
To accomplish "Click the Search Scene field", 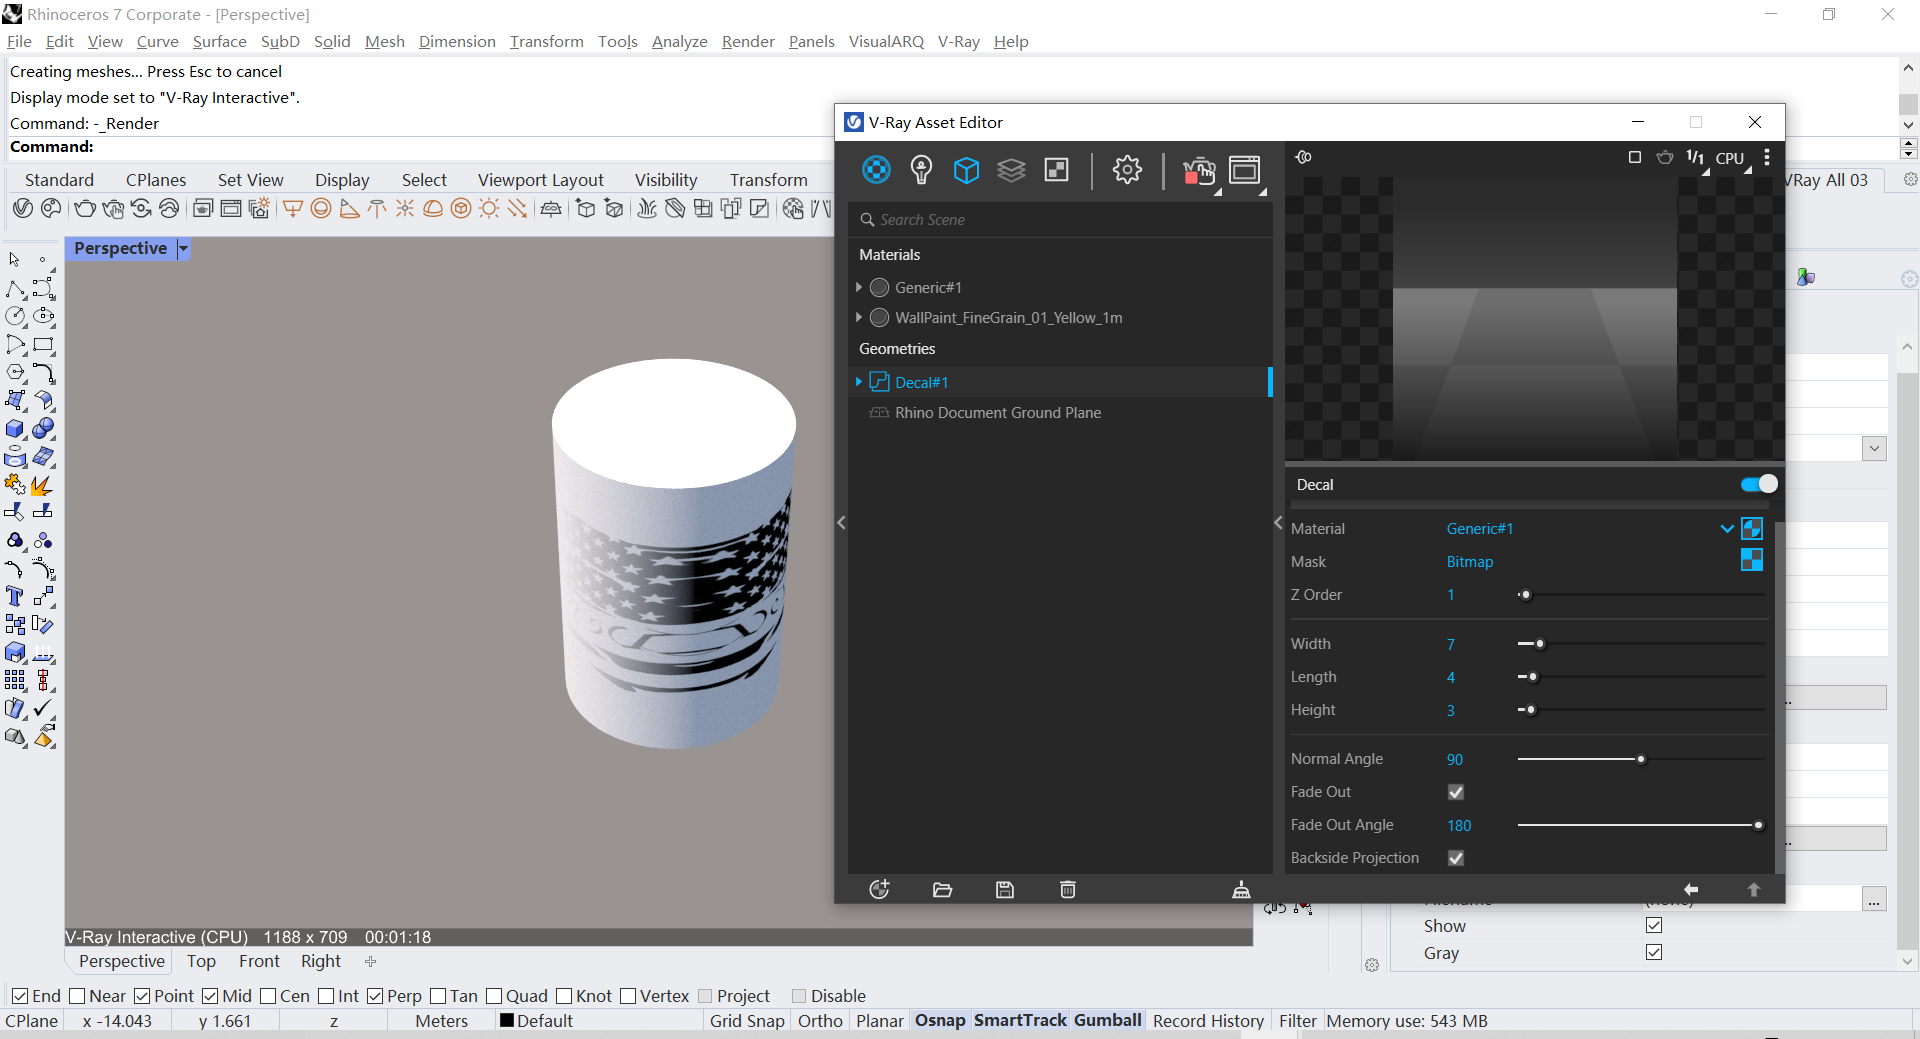I will pyautogui.click(x=1060, y=220).
